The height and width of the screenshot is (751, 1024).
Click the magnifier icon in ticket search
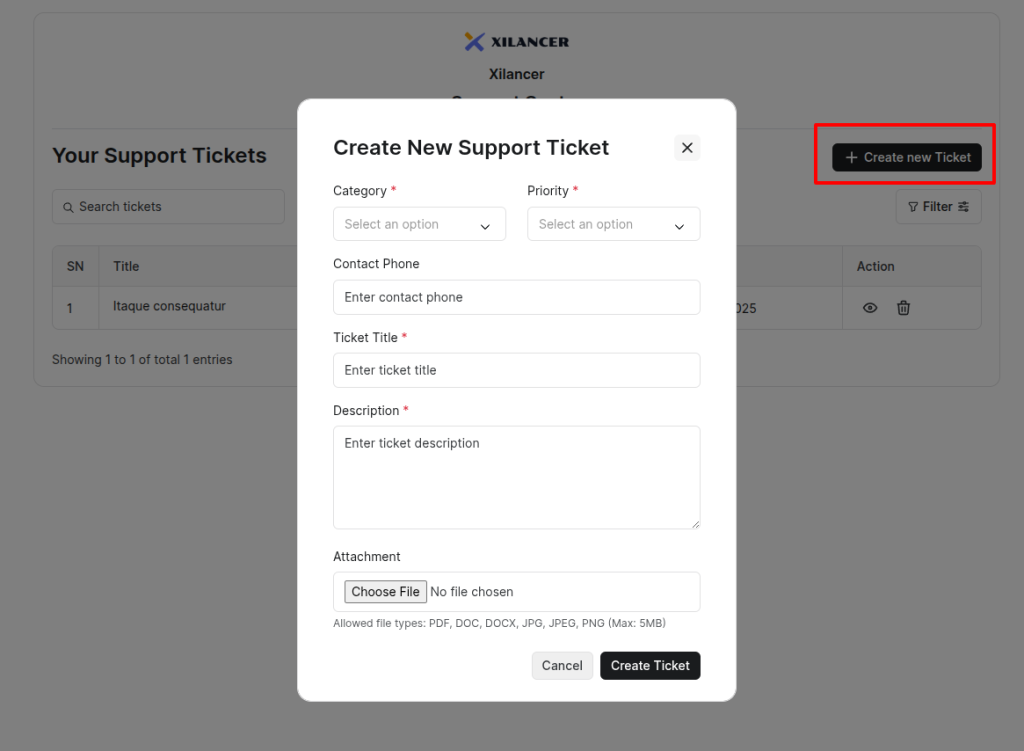click(68, 207)
